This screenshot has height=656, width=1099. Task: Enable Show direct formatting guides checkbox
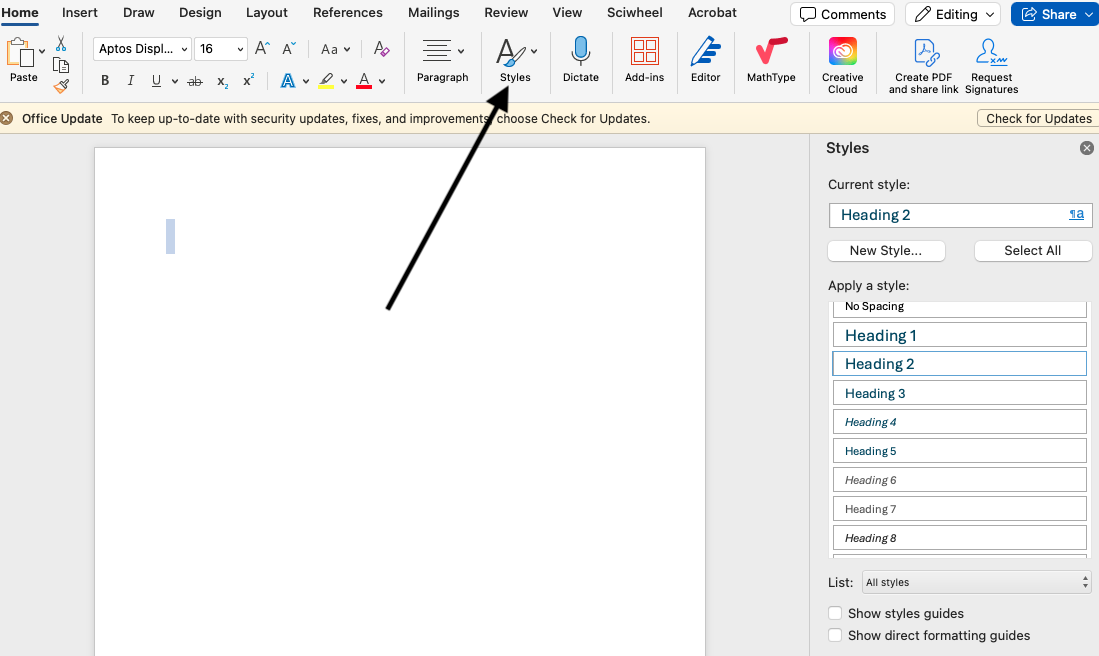(835, 635)
